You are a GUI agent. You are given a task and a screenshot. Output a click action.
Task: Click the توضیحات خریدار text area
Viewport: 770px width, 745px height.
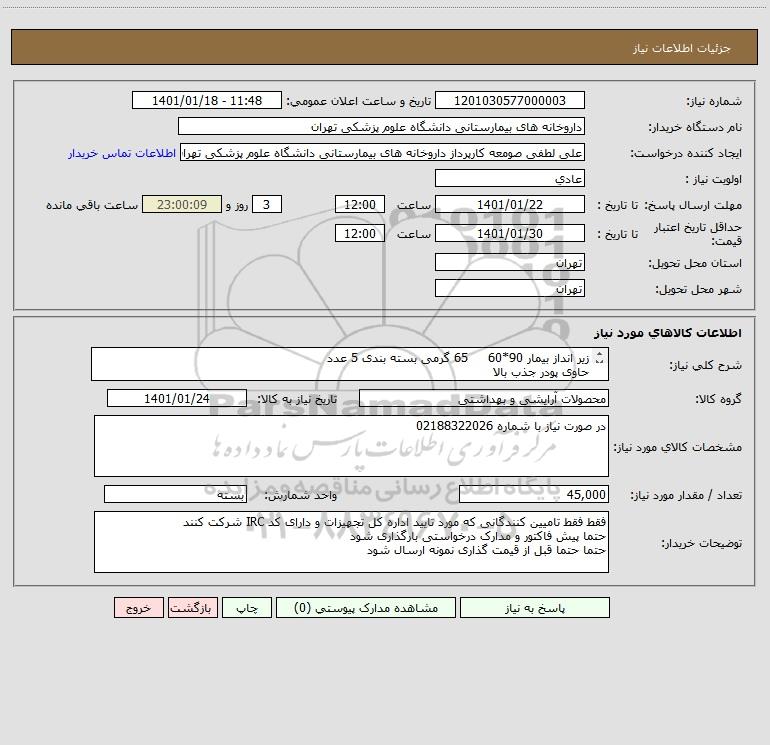click(x=351, y=542)
